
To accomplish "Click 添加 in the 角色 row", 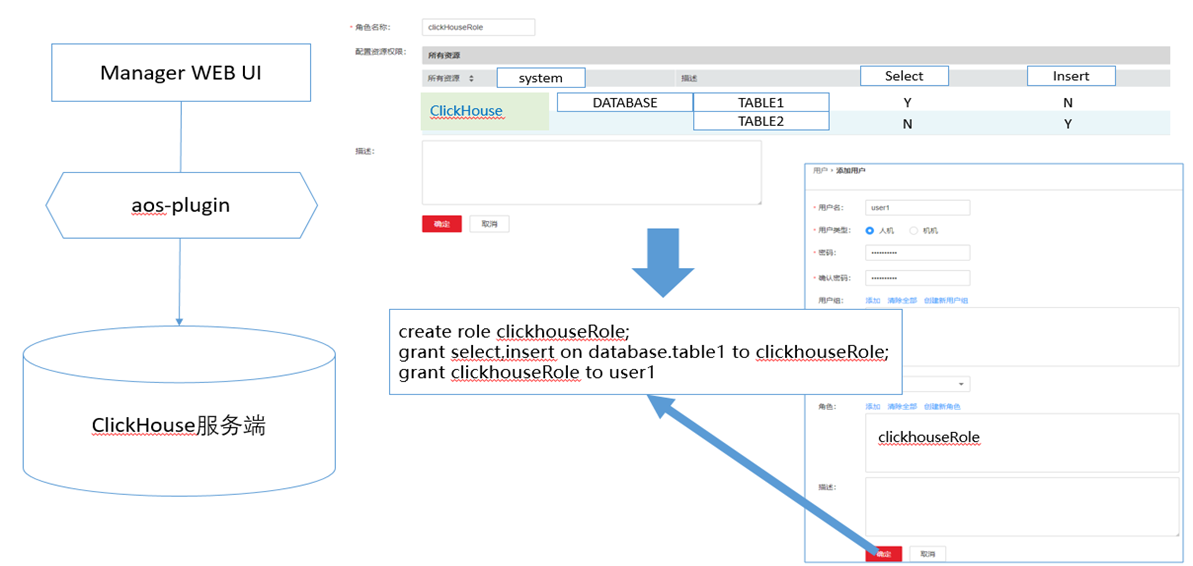I will click(x=873, y=407).
